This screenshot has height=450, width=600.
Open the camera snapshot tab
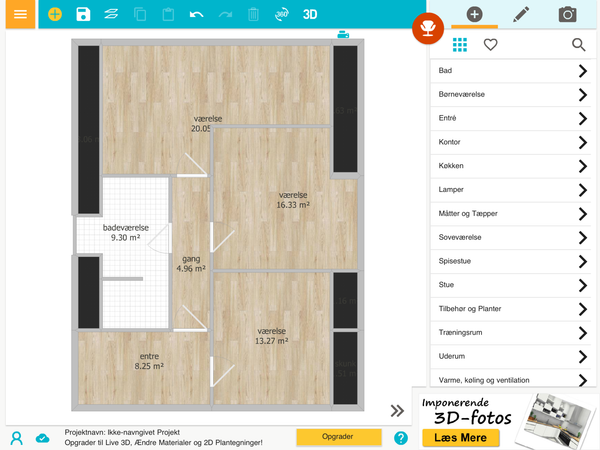coord(567,15)
